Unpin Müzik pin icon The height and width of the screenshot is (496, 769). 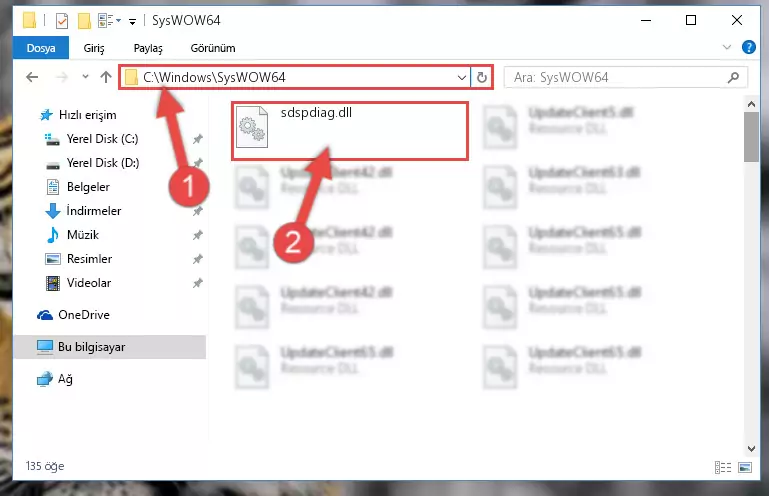pos(198,235)
